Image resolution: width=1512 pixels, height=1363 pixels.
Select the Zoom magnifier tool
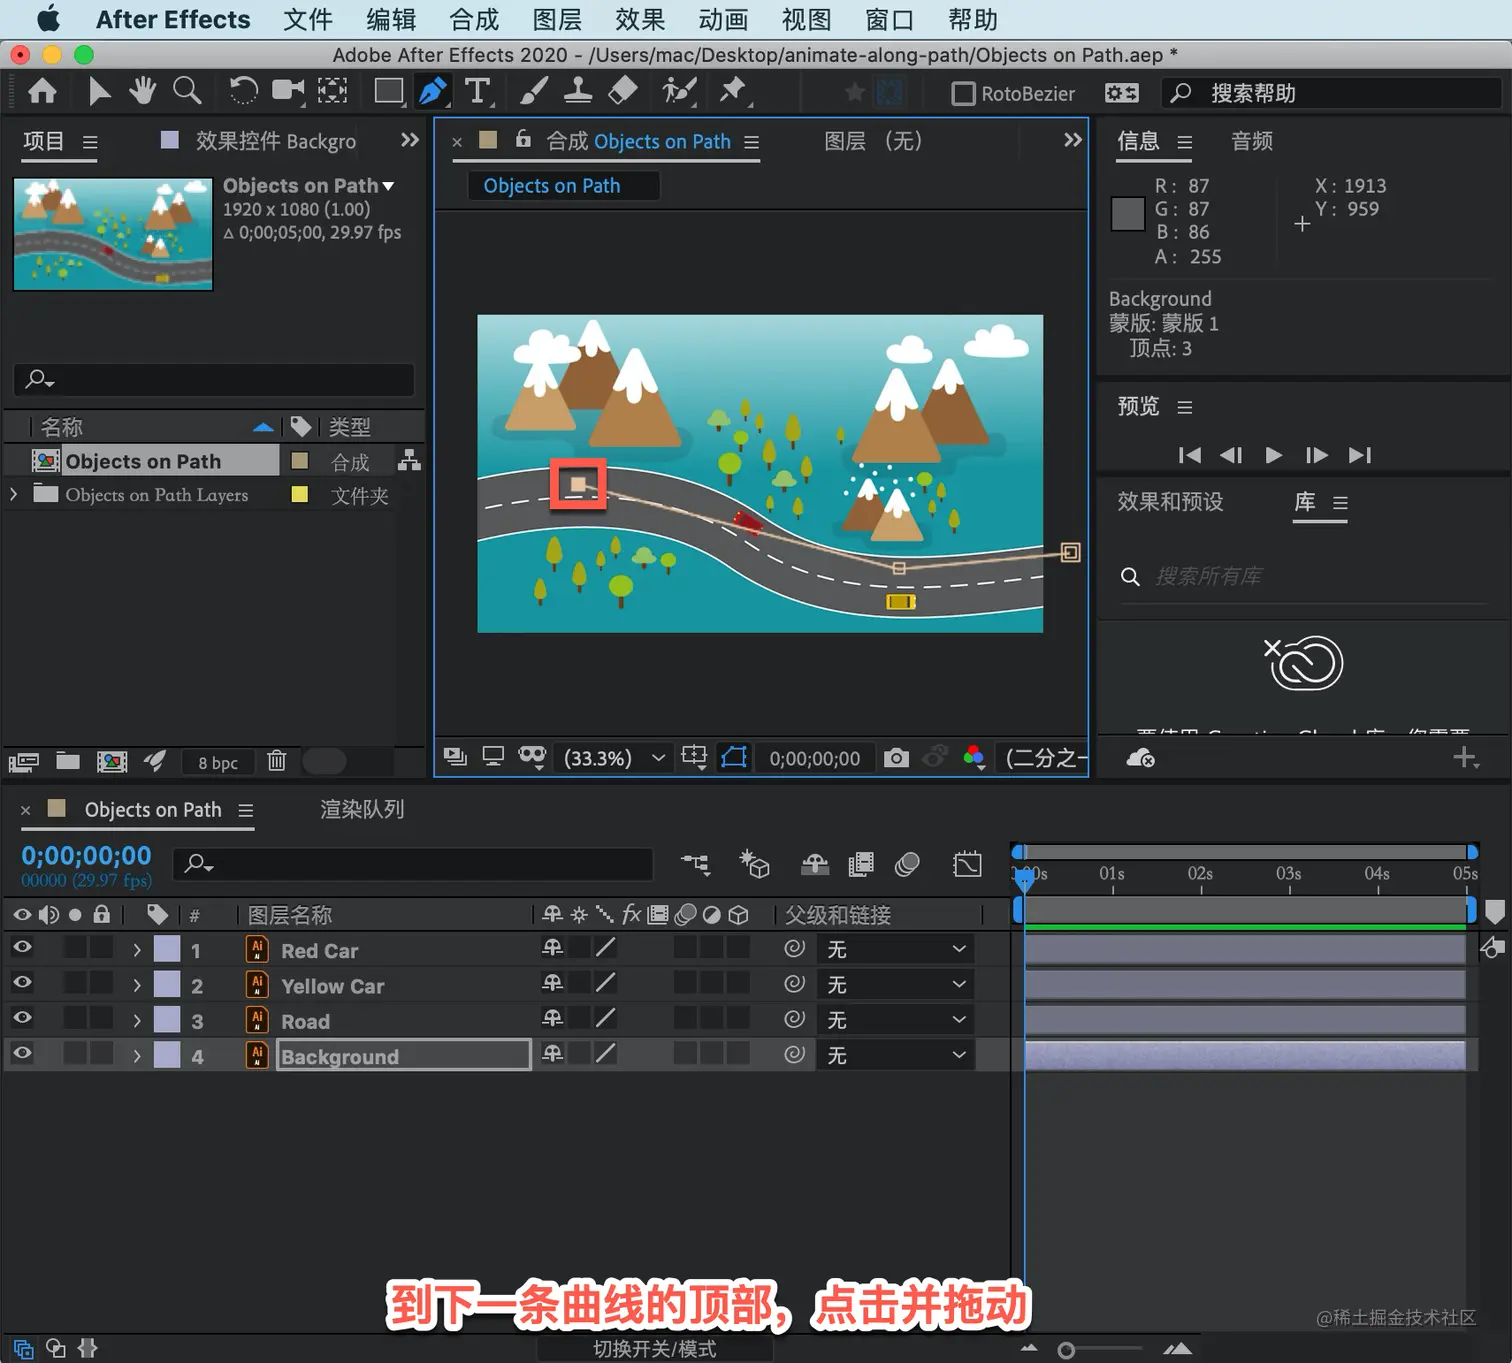(187, 92)
